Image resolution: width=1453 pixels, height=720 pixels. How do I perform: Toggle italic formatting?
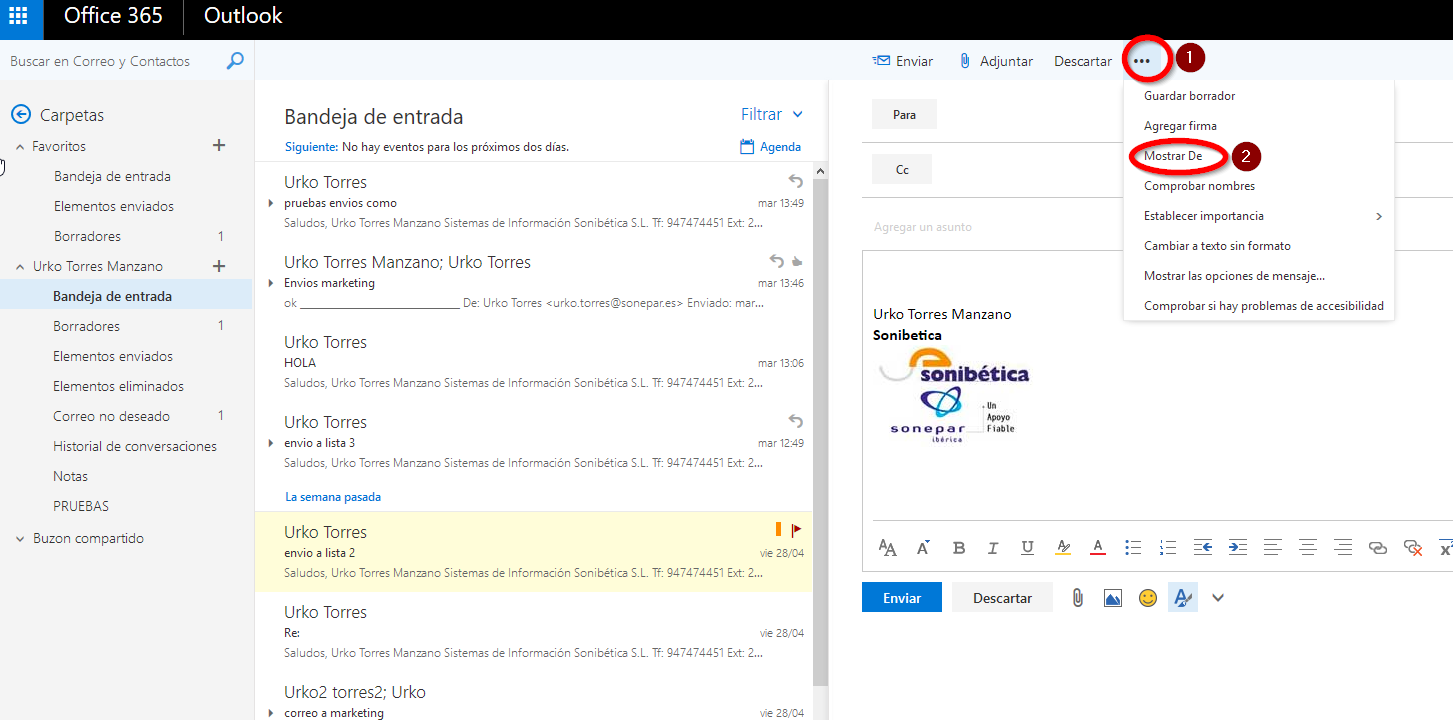(x=993, y=547)
